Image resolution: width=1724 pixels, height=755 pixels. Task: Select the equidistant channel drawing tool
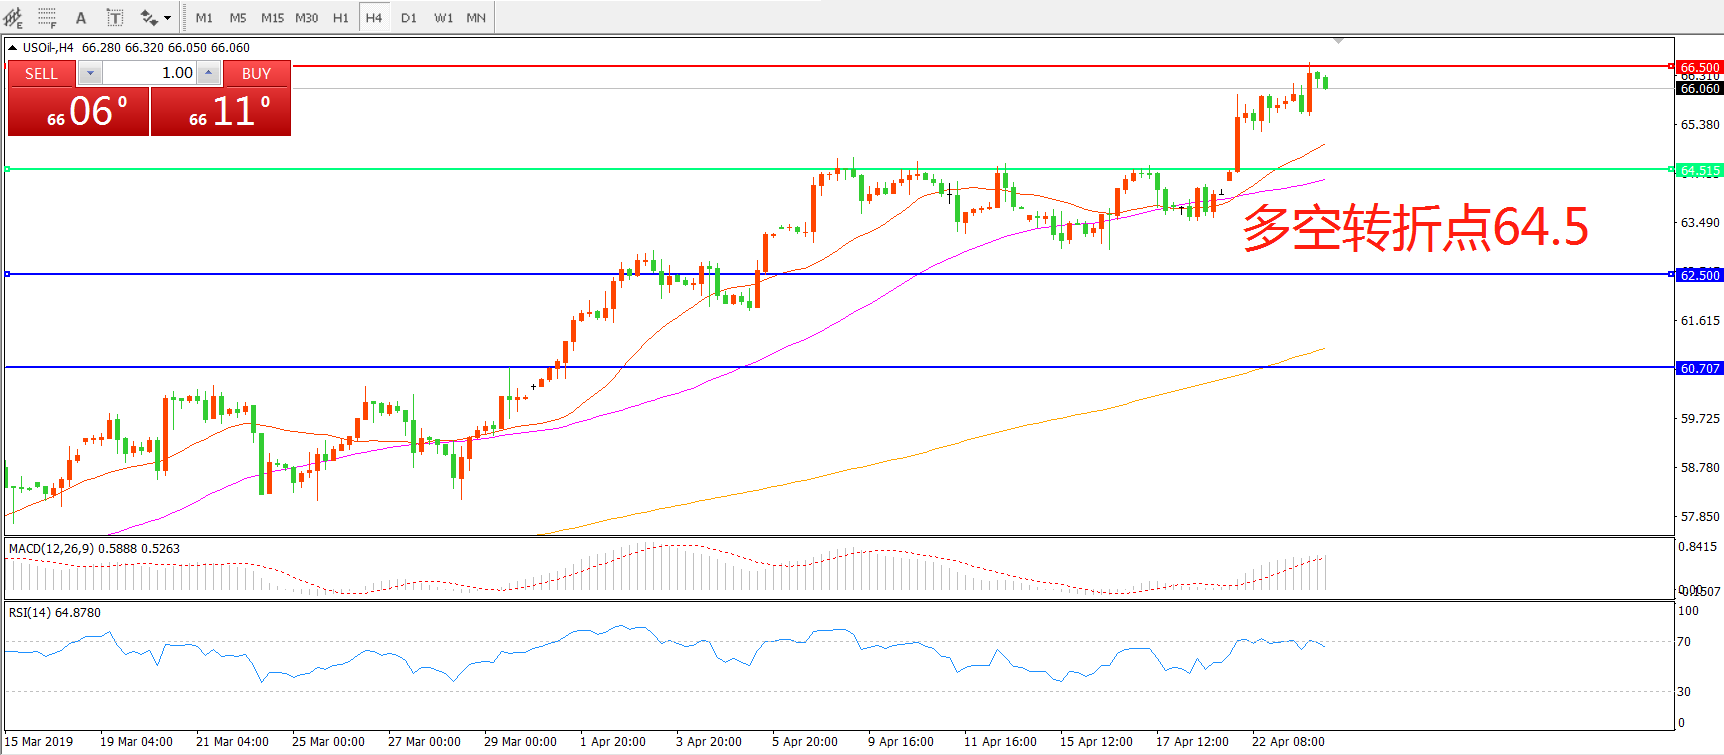(x=14, y=17)
